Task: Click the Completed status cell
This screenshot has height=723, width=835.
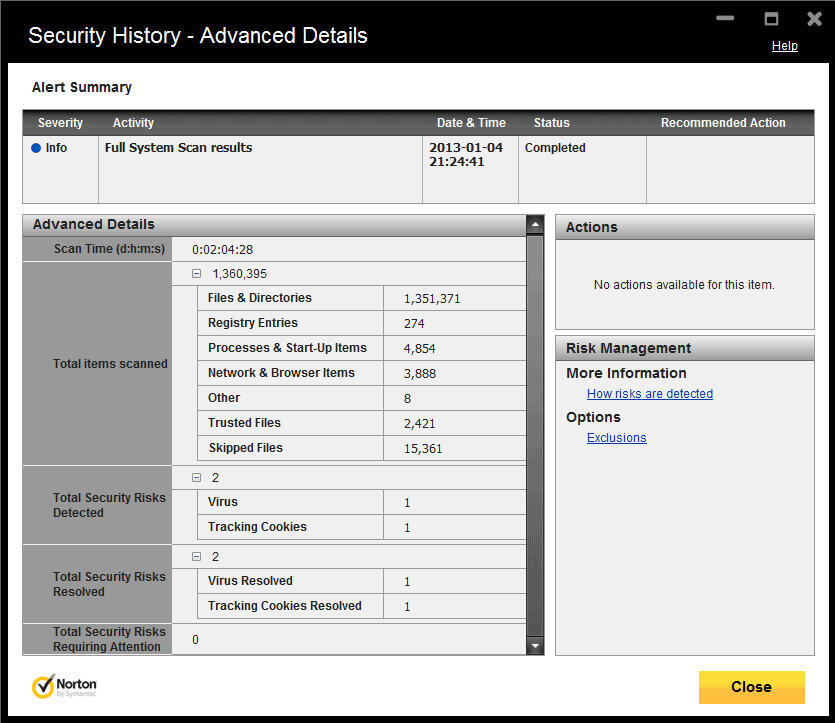Action: click(x=555, y=148)
